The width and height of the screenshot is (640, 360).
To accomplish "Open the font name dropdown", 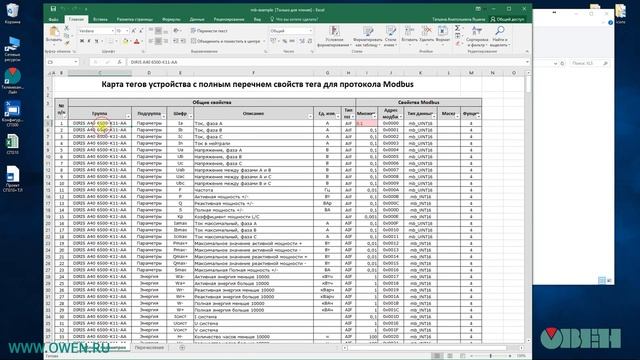I will pyautogui.click(x=113, y=31).
